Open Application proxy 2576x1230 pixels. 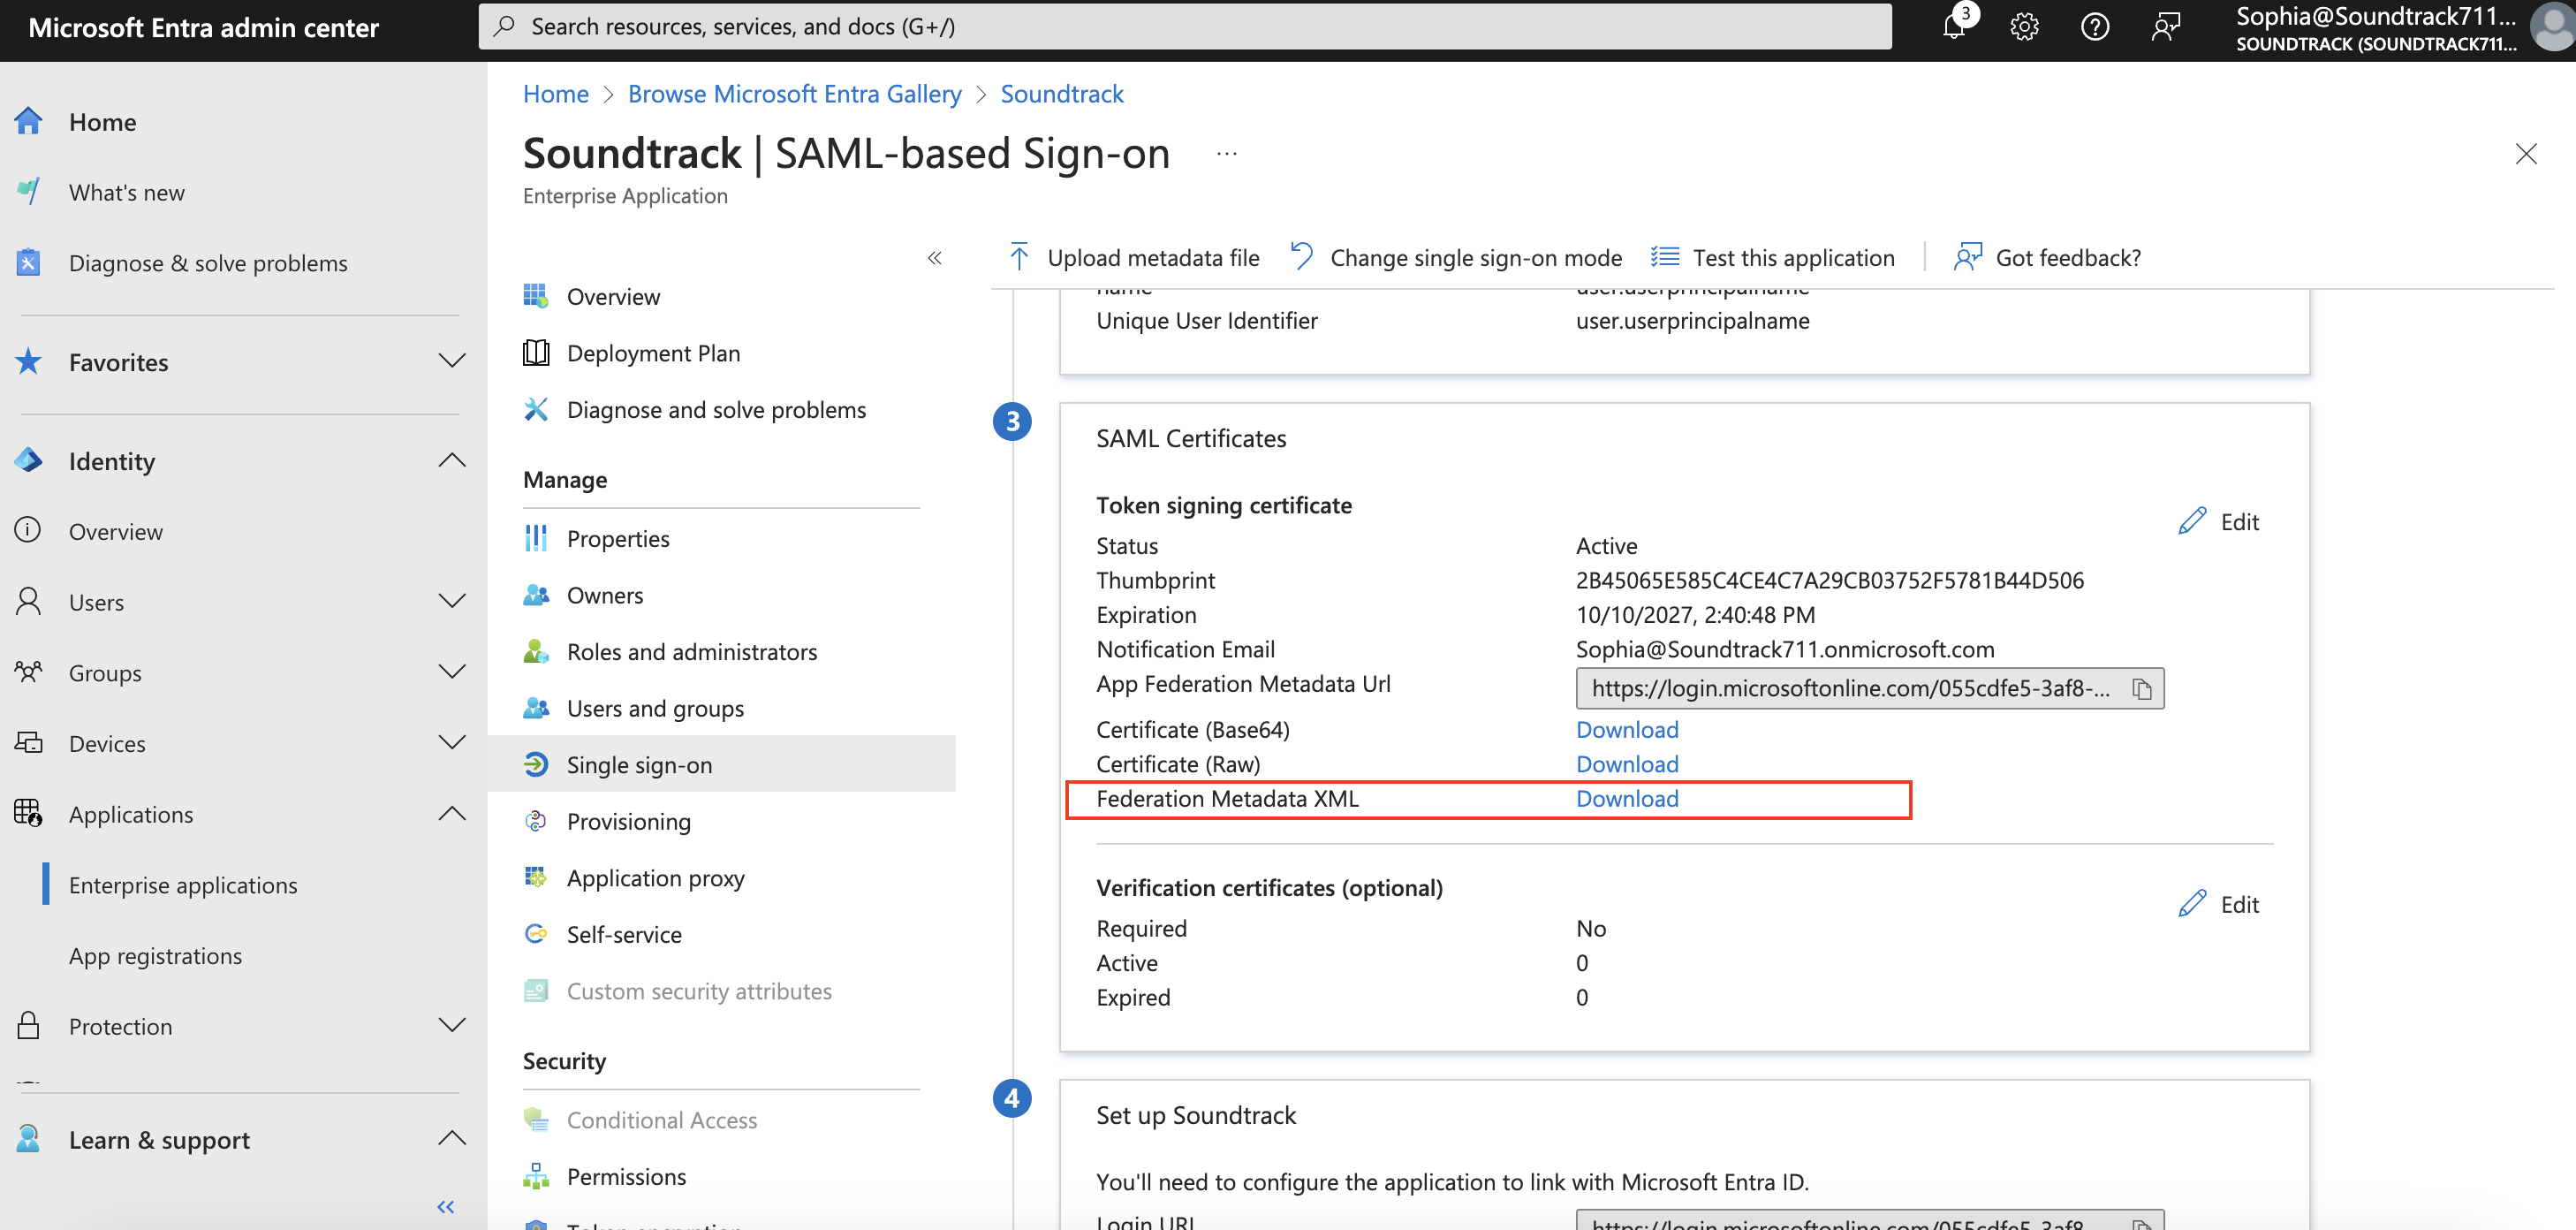click(656, 878)
